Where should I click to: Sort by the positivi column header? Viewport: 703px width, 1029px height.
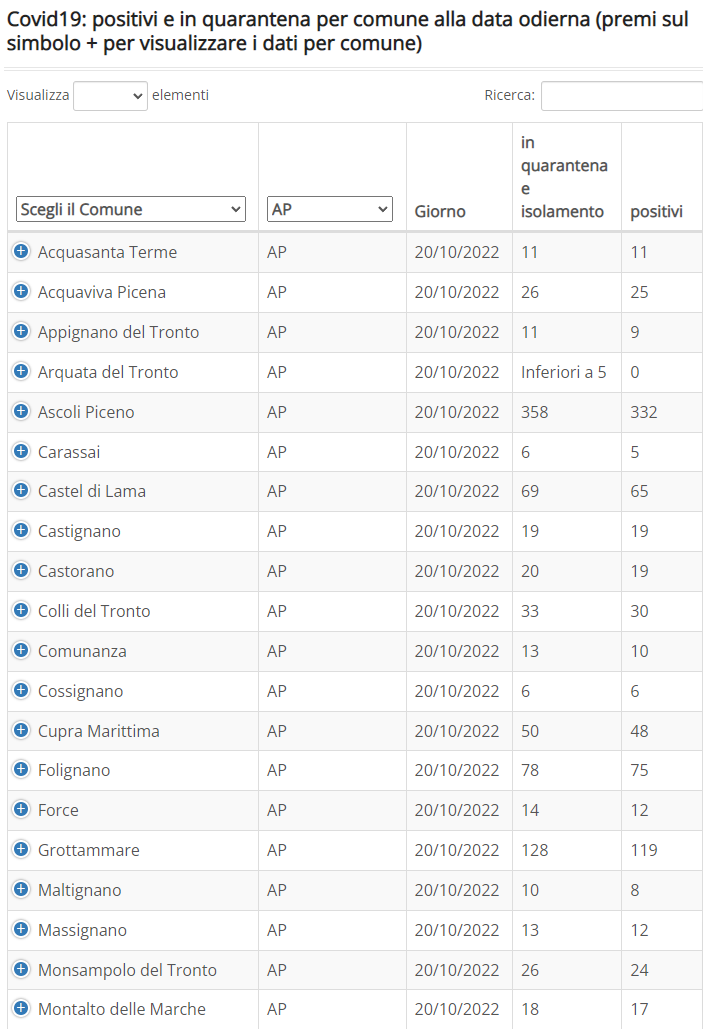click(656, 211)
